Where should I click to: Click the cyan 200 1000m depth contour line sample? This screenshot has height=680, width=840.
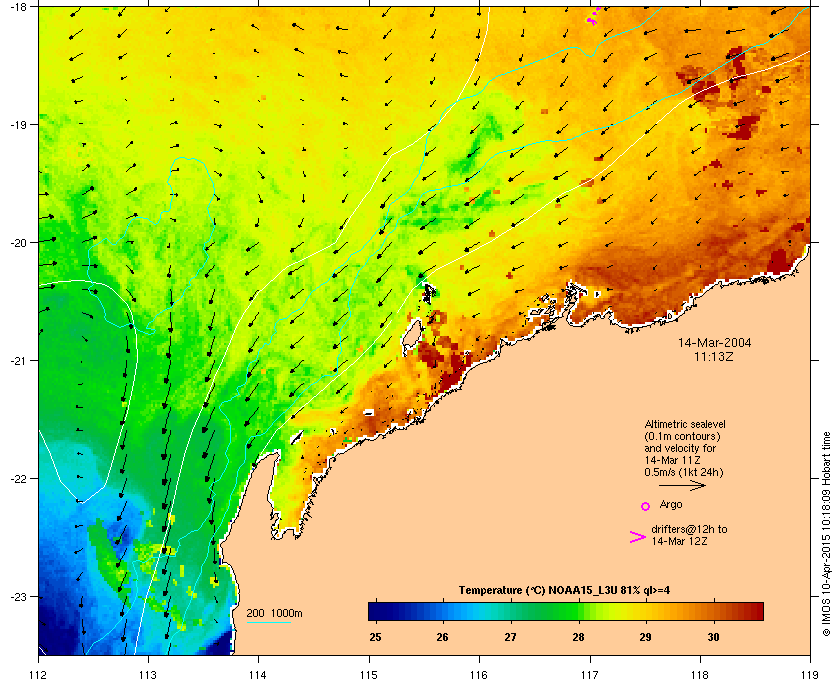(268, 622)
